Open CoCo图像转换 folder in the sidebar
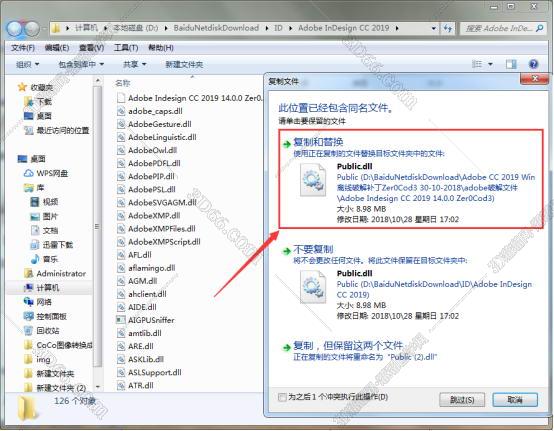554x431 pixels. pos(58,345)
